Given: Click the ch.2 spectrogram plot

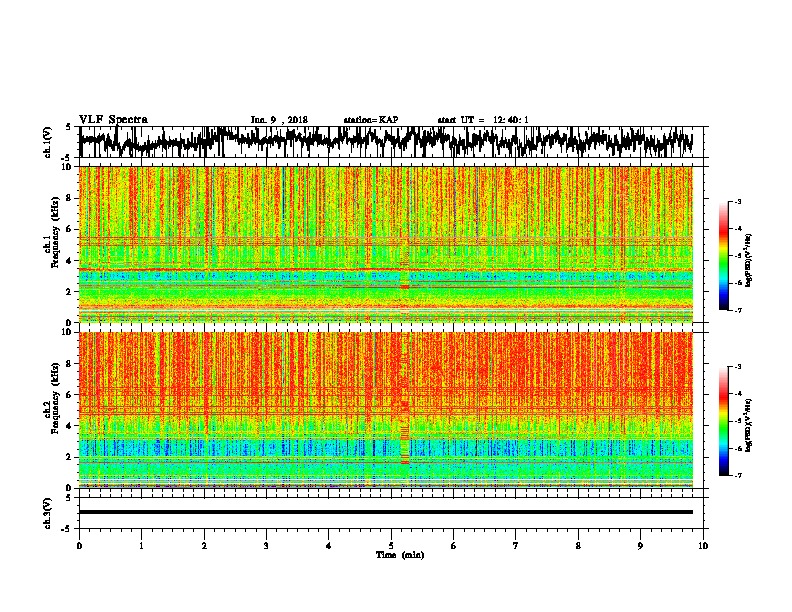Looking at the screenshot, I should click(385, 410).
